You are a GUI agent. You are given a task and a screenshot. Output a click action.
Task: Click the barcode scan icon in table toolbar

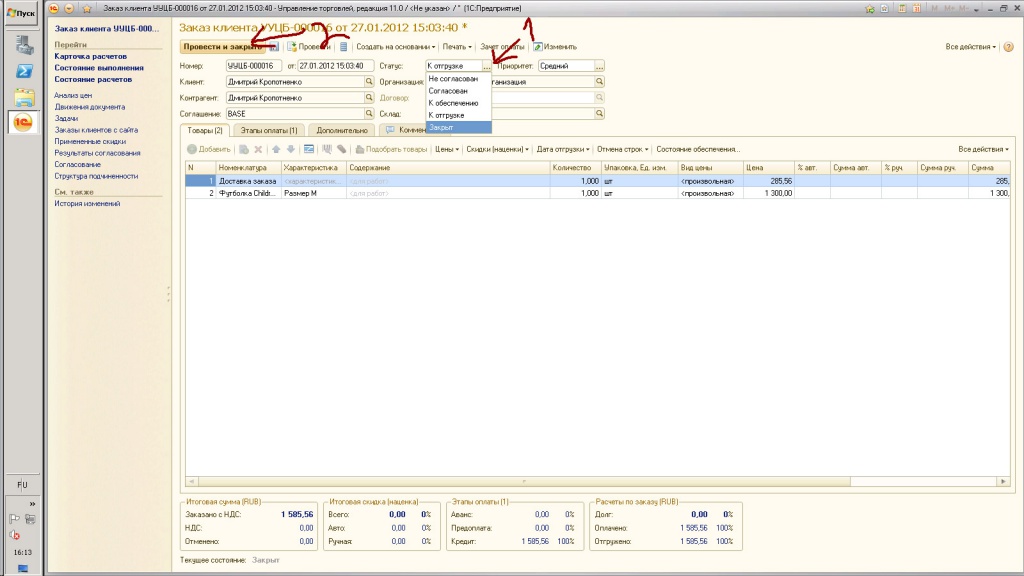[x=327, y=150]
